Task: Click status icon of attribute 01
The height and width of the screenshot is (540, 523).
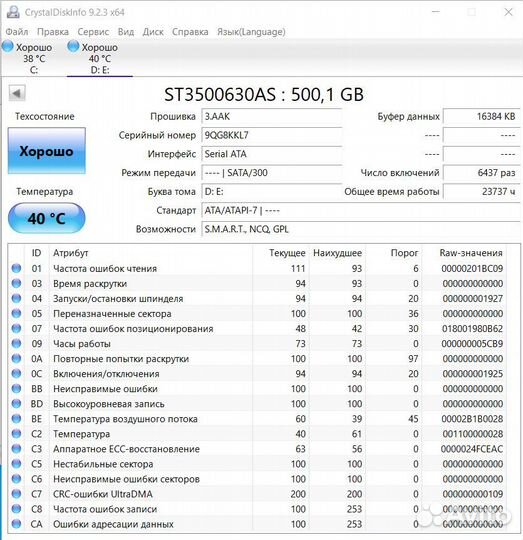Action: [16, 268]
